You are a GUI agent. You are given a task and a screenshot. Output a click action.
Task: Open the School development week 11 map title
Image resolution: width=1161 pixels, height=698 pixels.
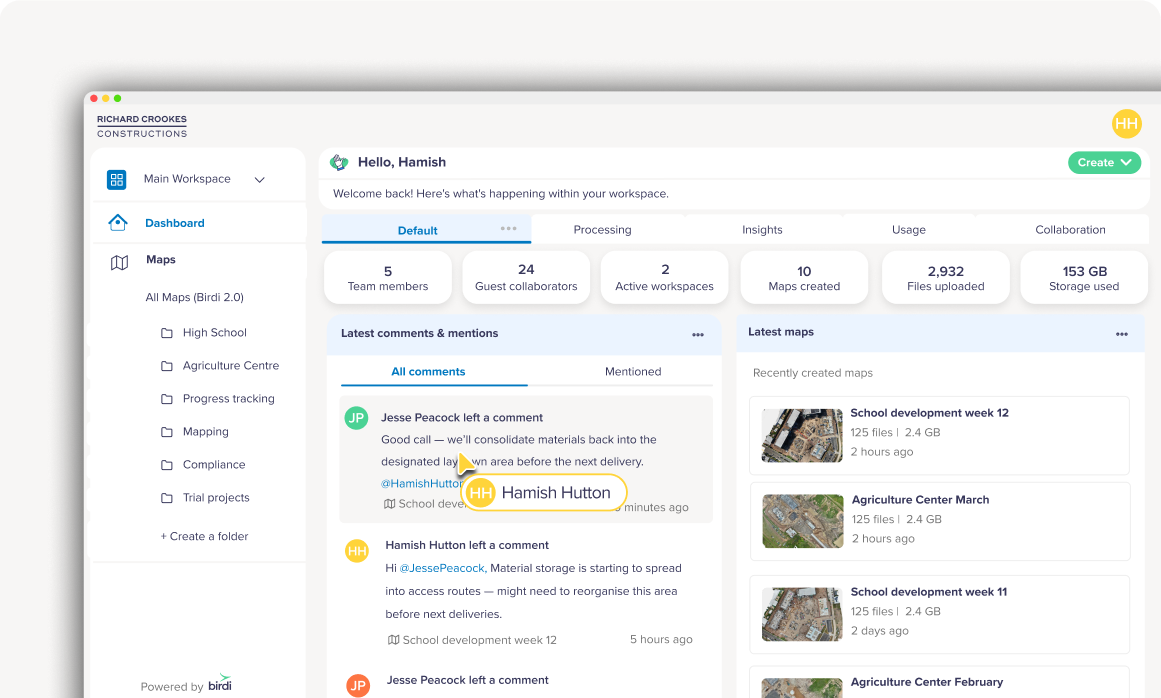[929, 592]
